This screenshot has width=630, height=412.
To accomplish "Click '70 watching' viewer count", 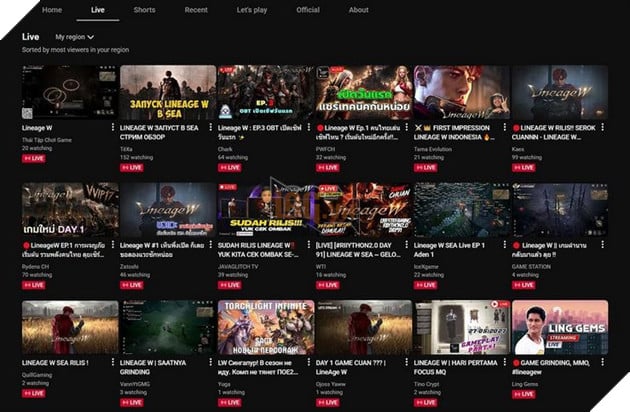I will (x=37, y=275).
